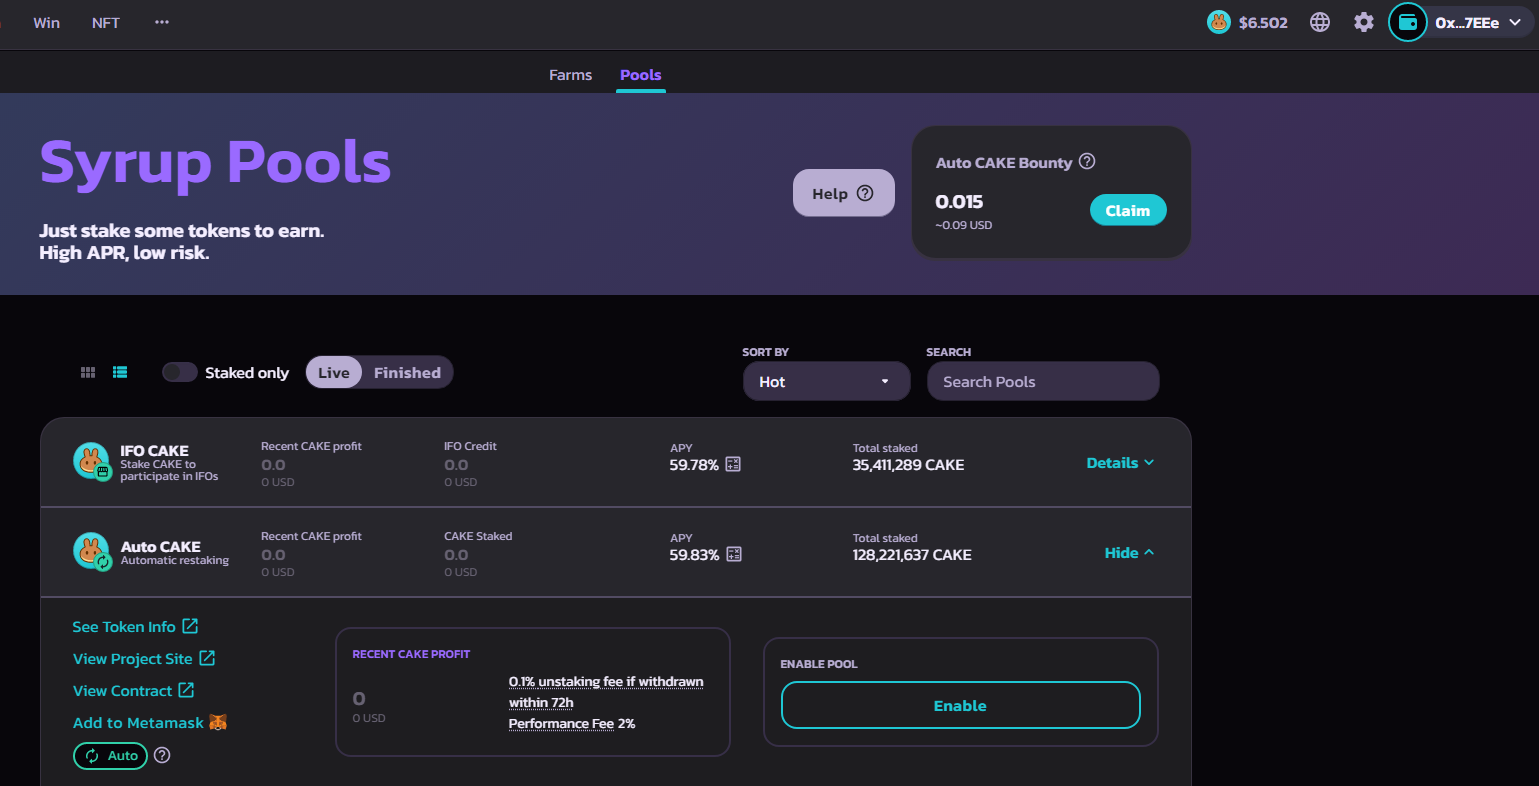The height and width of the screenshot is (786, 1539).
Task: Open the settings gear icon
Action: (1363, 22)
